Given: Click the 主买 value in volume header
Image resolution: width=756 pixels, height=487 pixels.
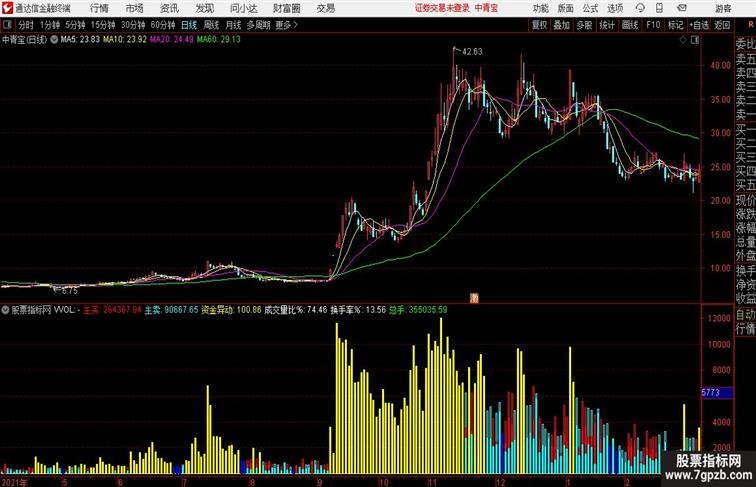Looking at the screenshot, I should (112, 310).
